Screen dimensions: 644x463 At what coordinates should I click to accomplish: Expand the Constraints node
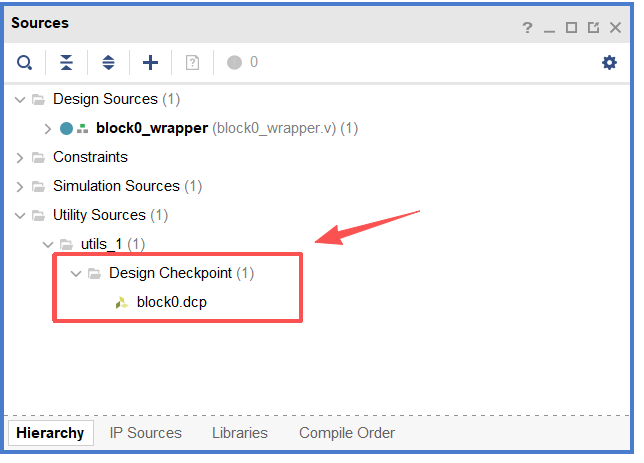click(20, 157)
